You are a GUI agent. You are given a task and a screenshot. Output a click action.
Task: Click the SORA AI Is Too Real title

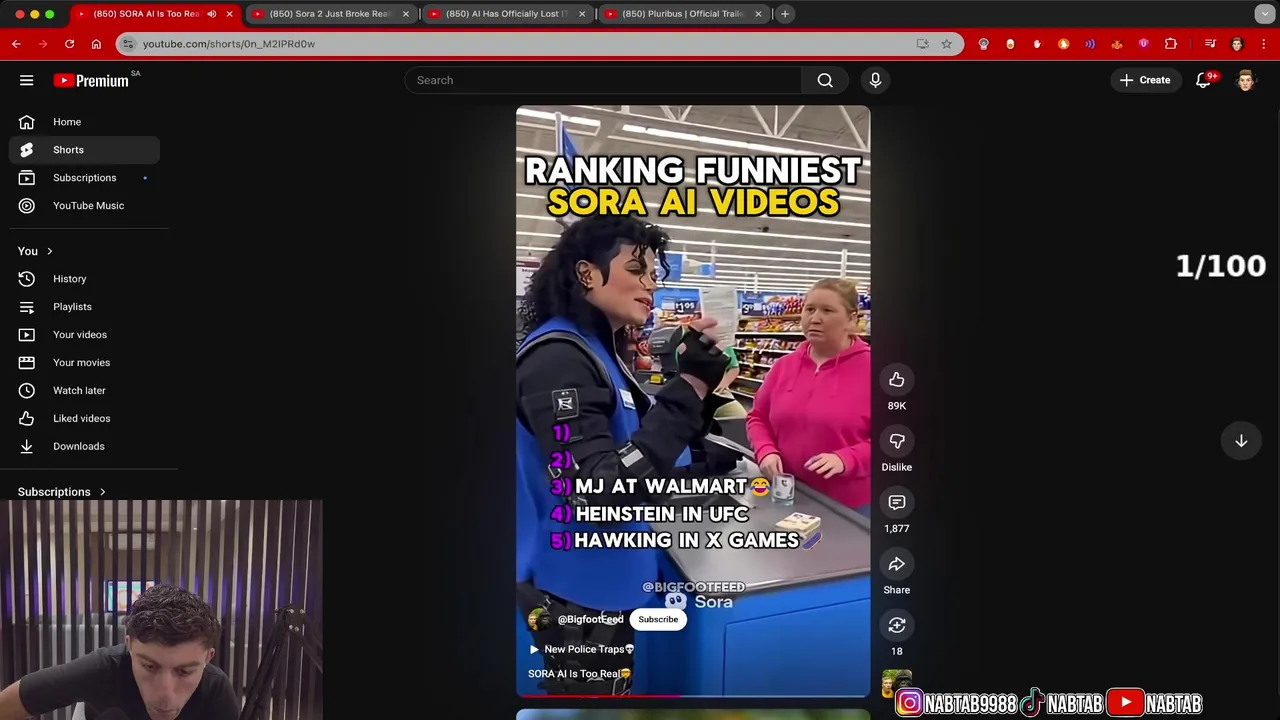pos(579,673)
